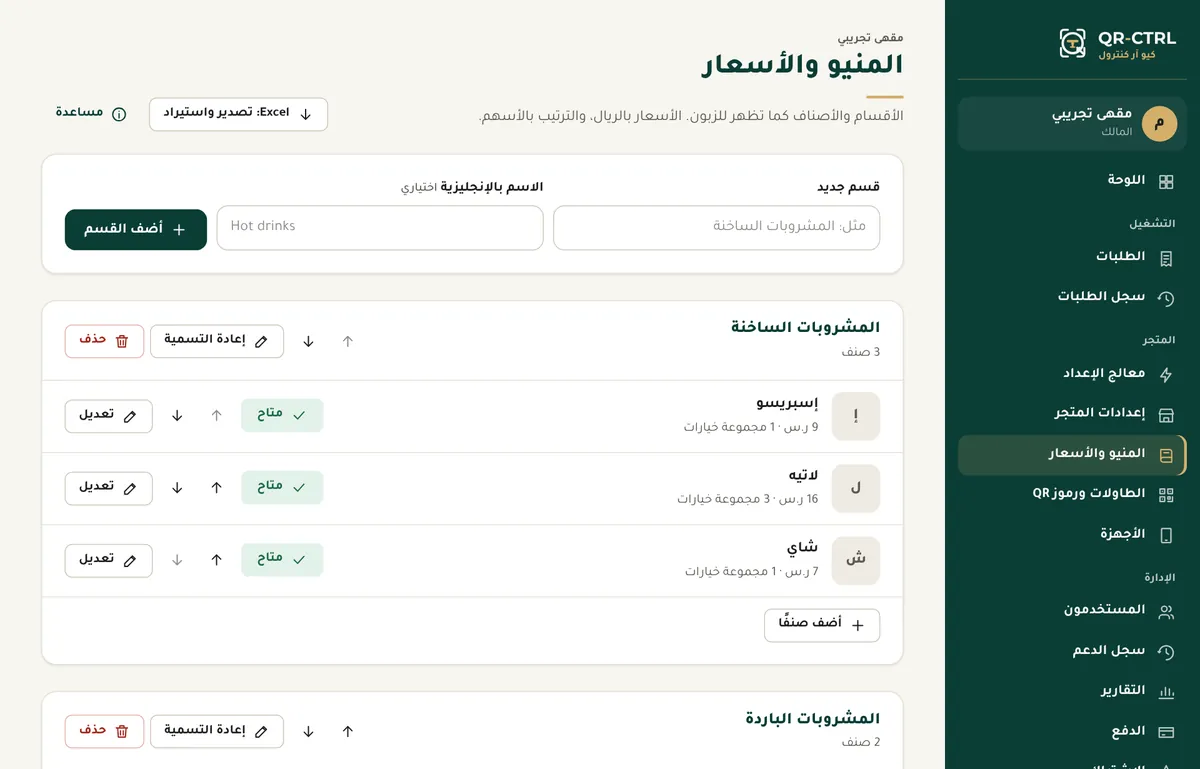Image resolution: width=1200 pixels, height=769 pixels.
Task: Click أضف القسم add section button
Action: (x=136, y=229)
